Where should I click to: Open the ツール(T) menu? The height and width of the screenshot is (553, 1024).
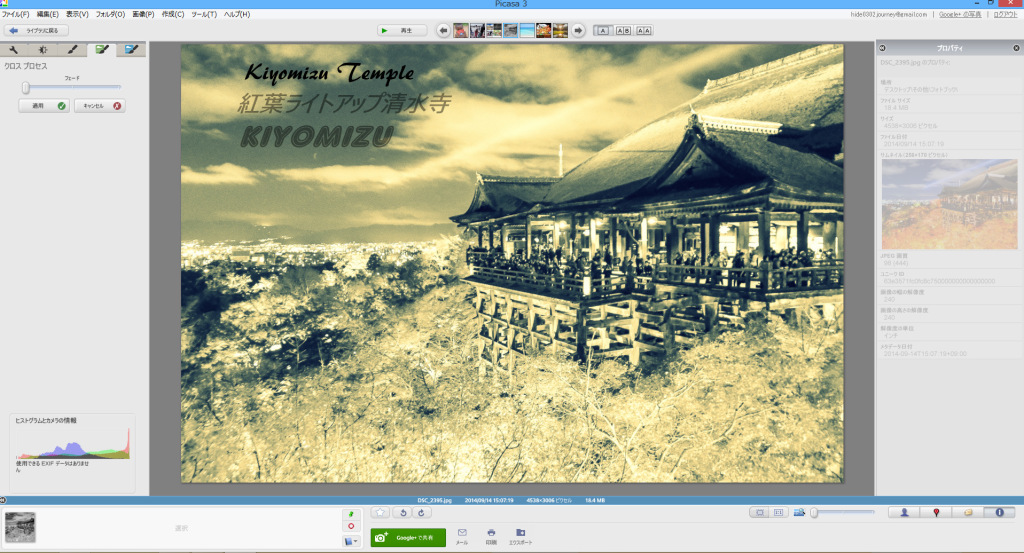(x=205, y=14)
